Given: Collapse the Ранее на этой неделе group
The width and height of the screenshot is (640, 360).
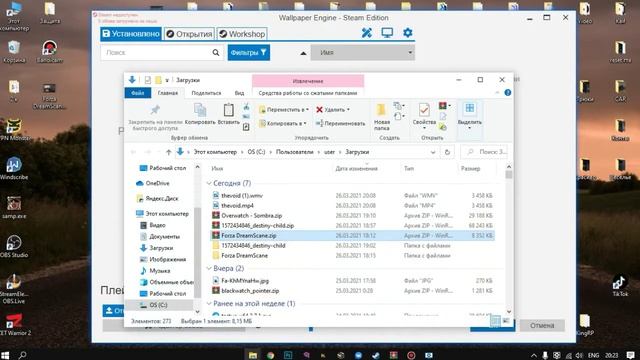Looking at the screenshot, I should [209, 304].
